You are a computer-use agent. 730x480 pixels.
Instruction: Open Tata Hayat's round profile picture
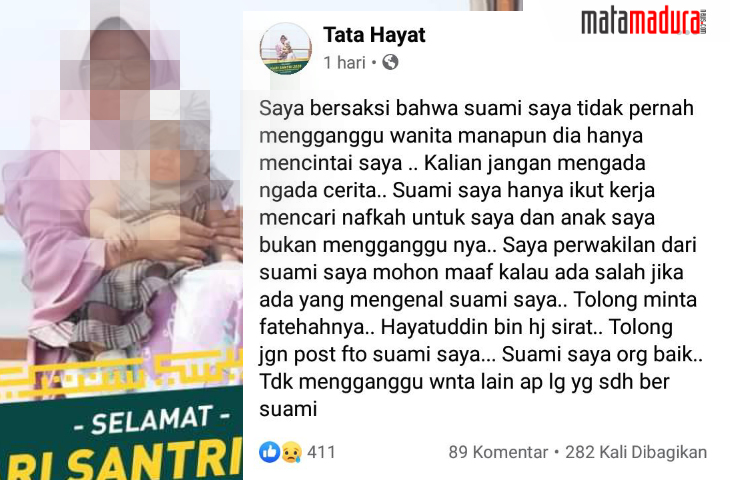[x=285, y=48]
